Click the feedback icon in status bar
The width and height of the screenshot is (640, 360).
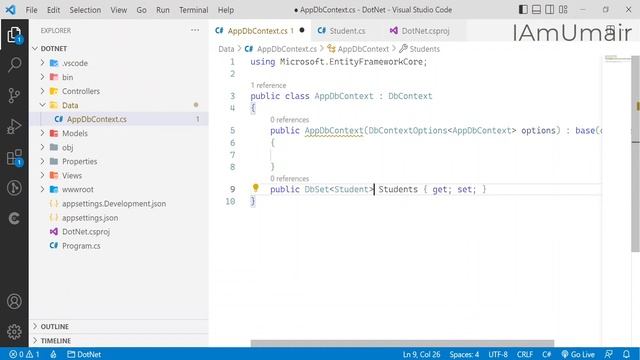(x=609, y=354)
